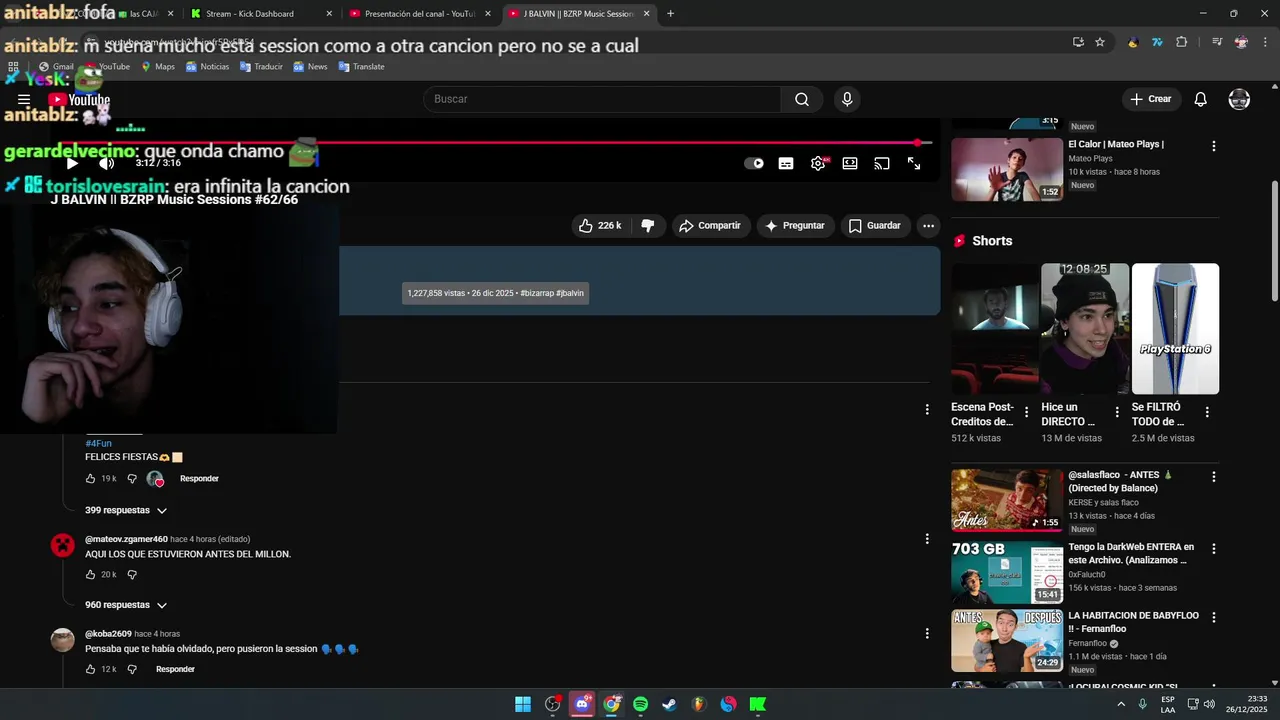
Task: Cast video with Play on TV icon
Action: [x=882, y=163]
